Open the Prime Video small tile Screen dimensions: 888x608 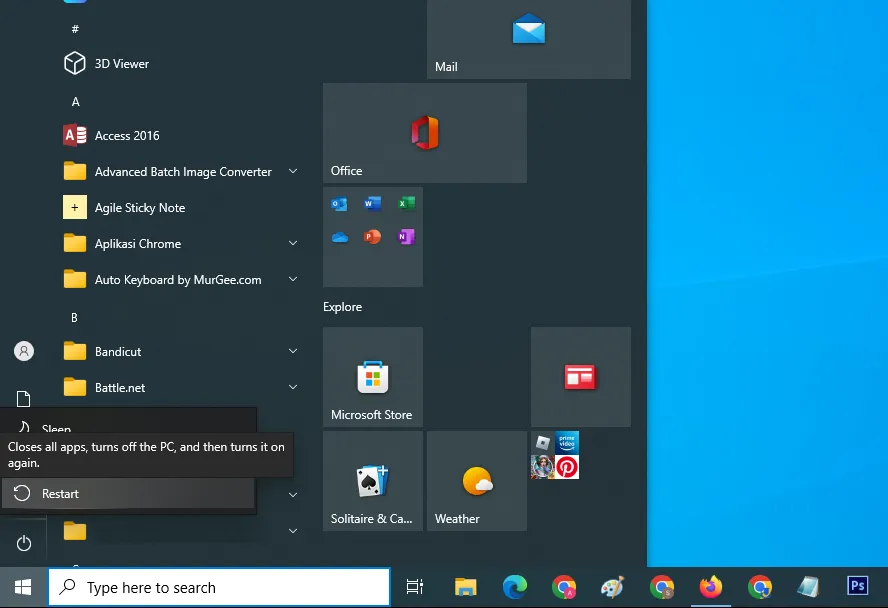[x=567, y=443]
